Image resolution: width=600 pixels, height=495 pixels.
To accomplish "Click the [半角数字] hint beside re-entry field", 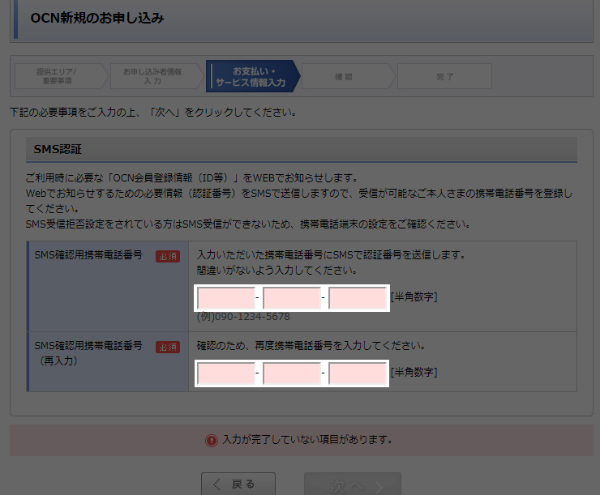I will (414, 372).
